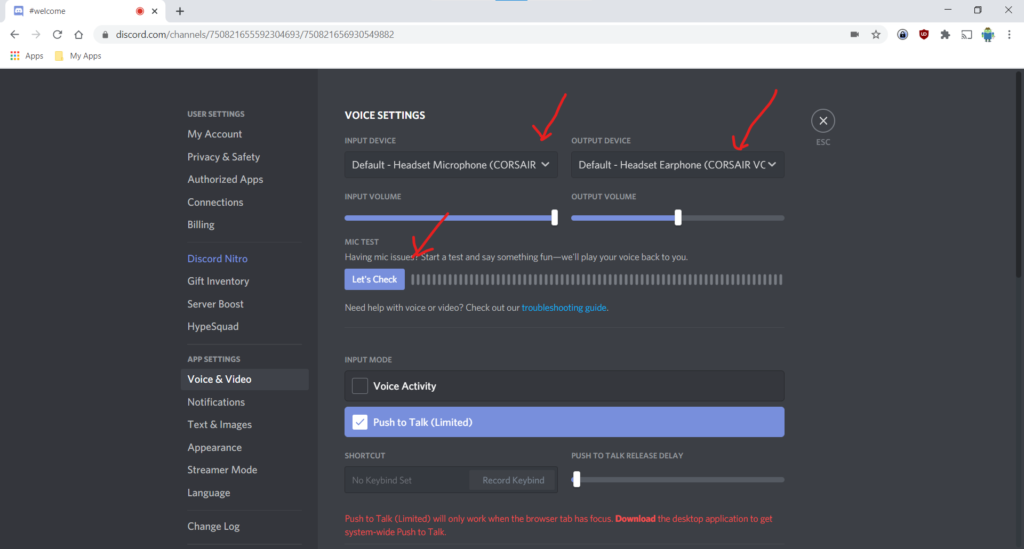Go back in browser history

coord(14,35)
